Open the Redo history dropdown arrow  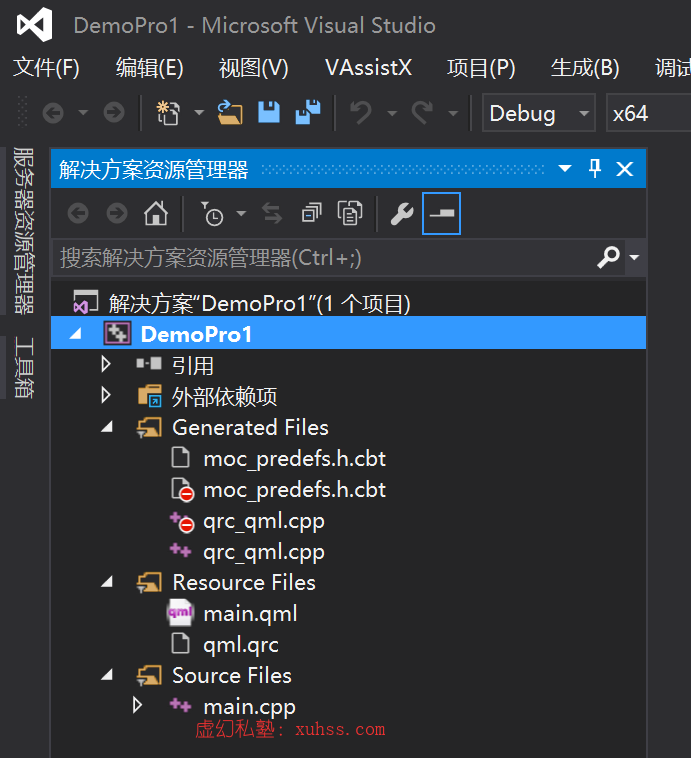453,114
